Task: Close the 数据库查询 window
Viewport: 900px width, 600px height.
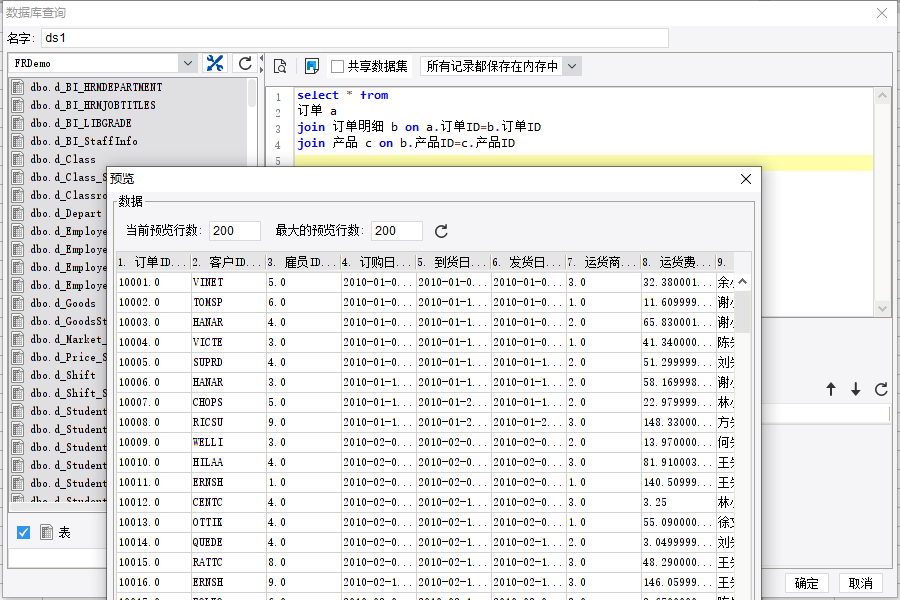Action: click(882, 13)
